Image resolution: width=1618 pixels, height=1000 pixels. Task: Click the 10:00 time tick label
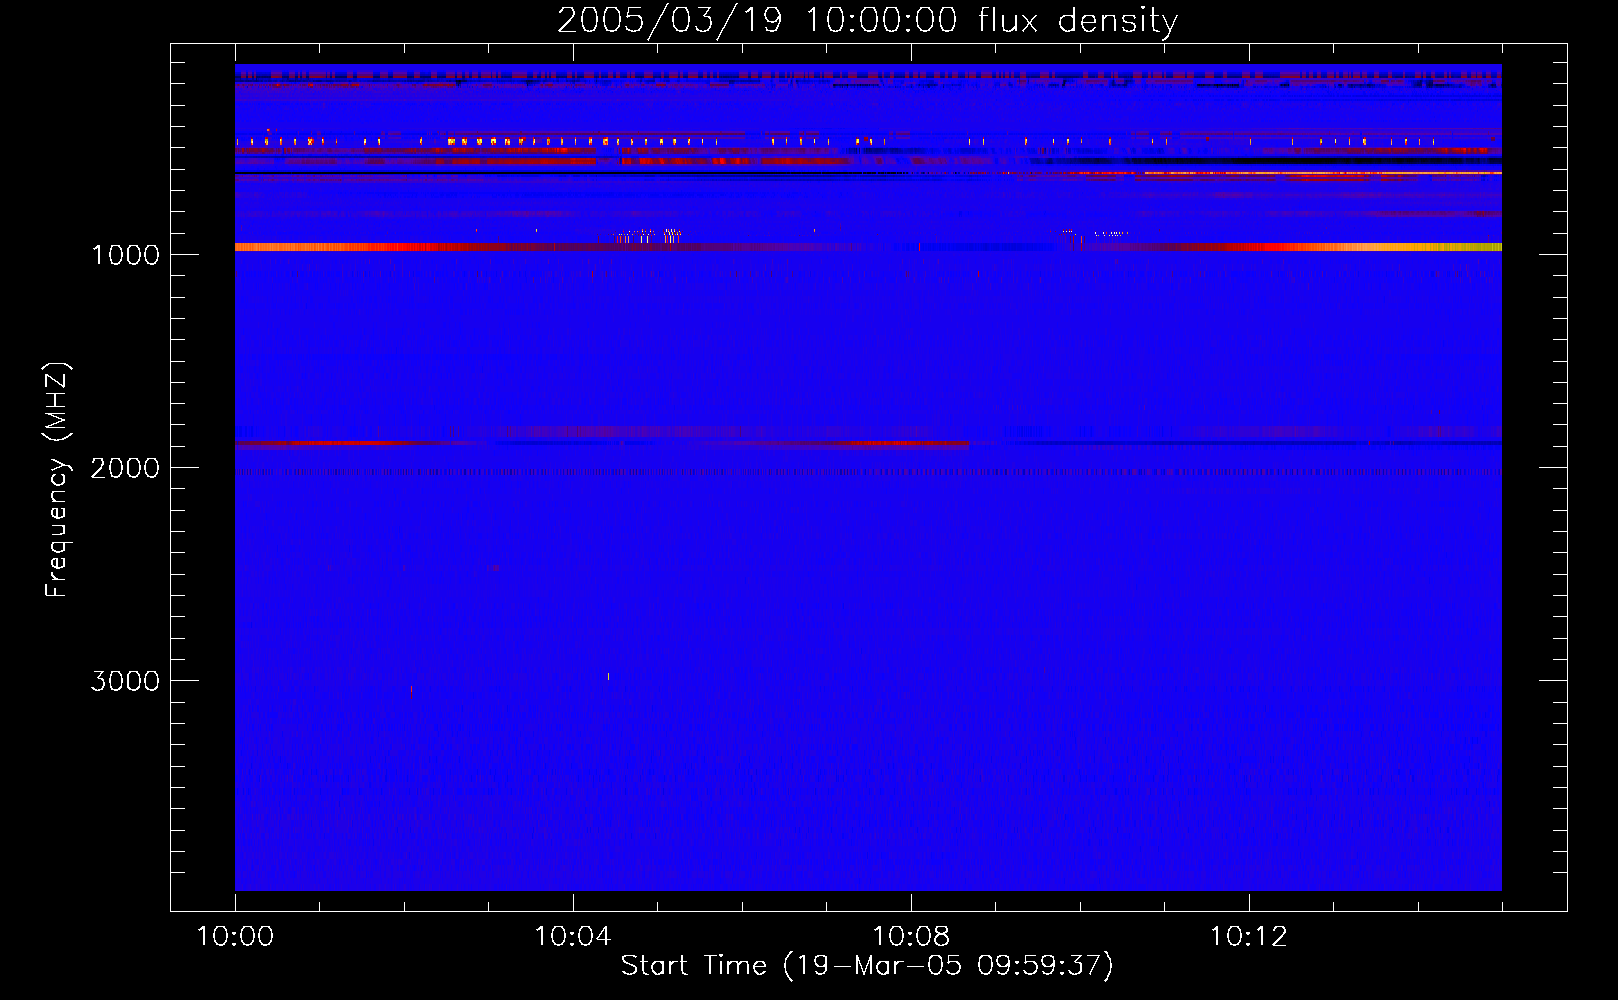235,937
